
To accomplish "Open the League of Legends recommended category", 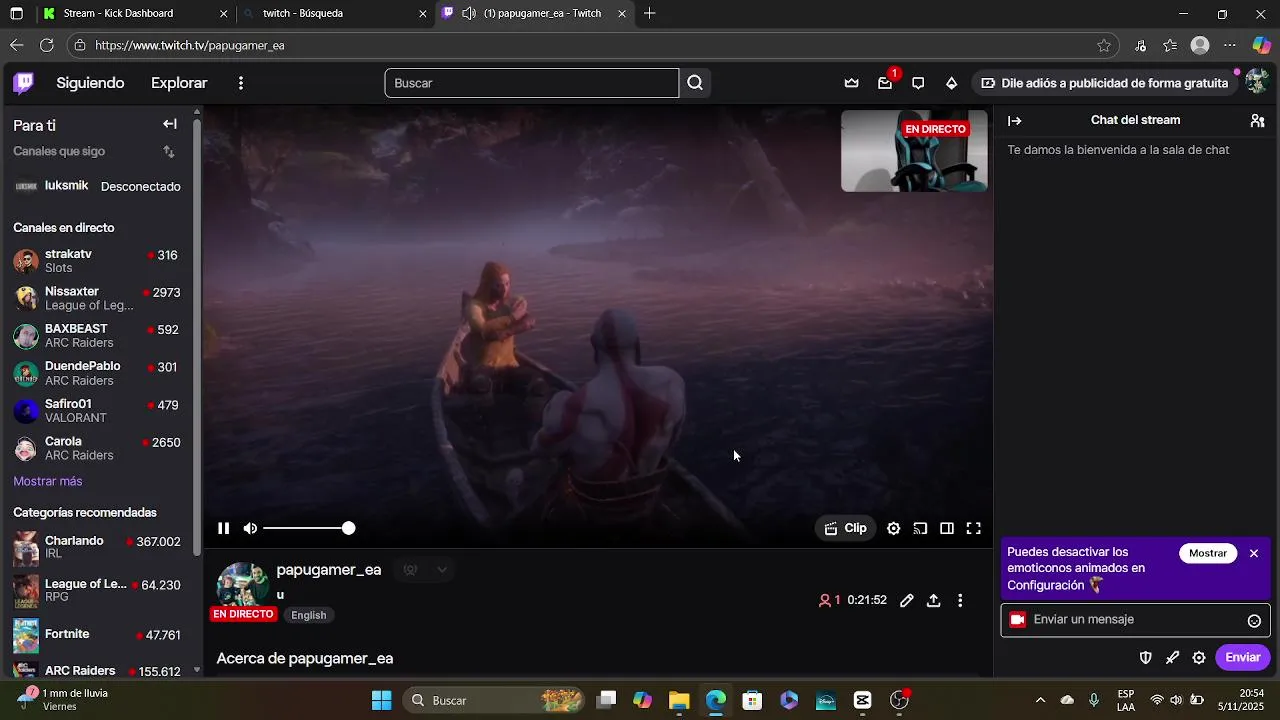I will (x=98, y=591).
